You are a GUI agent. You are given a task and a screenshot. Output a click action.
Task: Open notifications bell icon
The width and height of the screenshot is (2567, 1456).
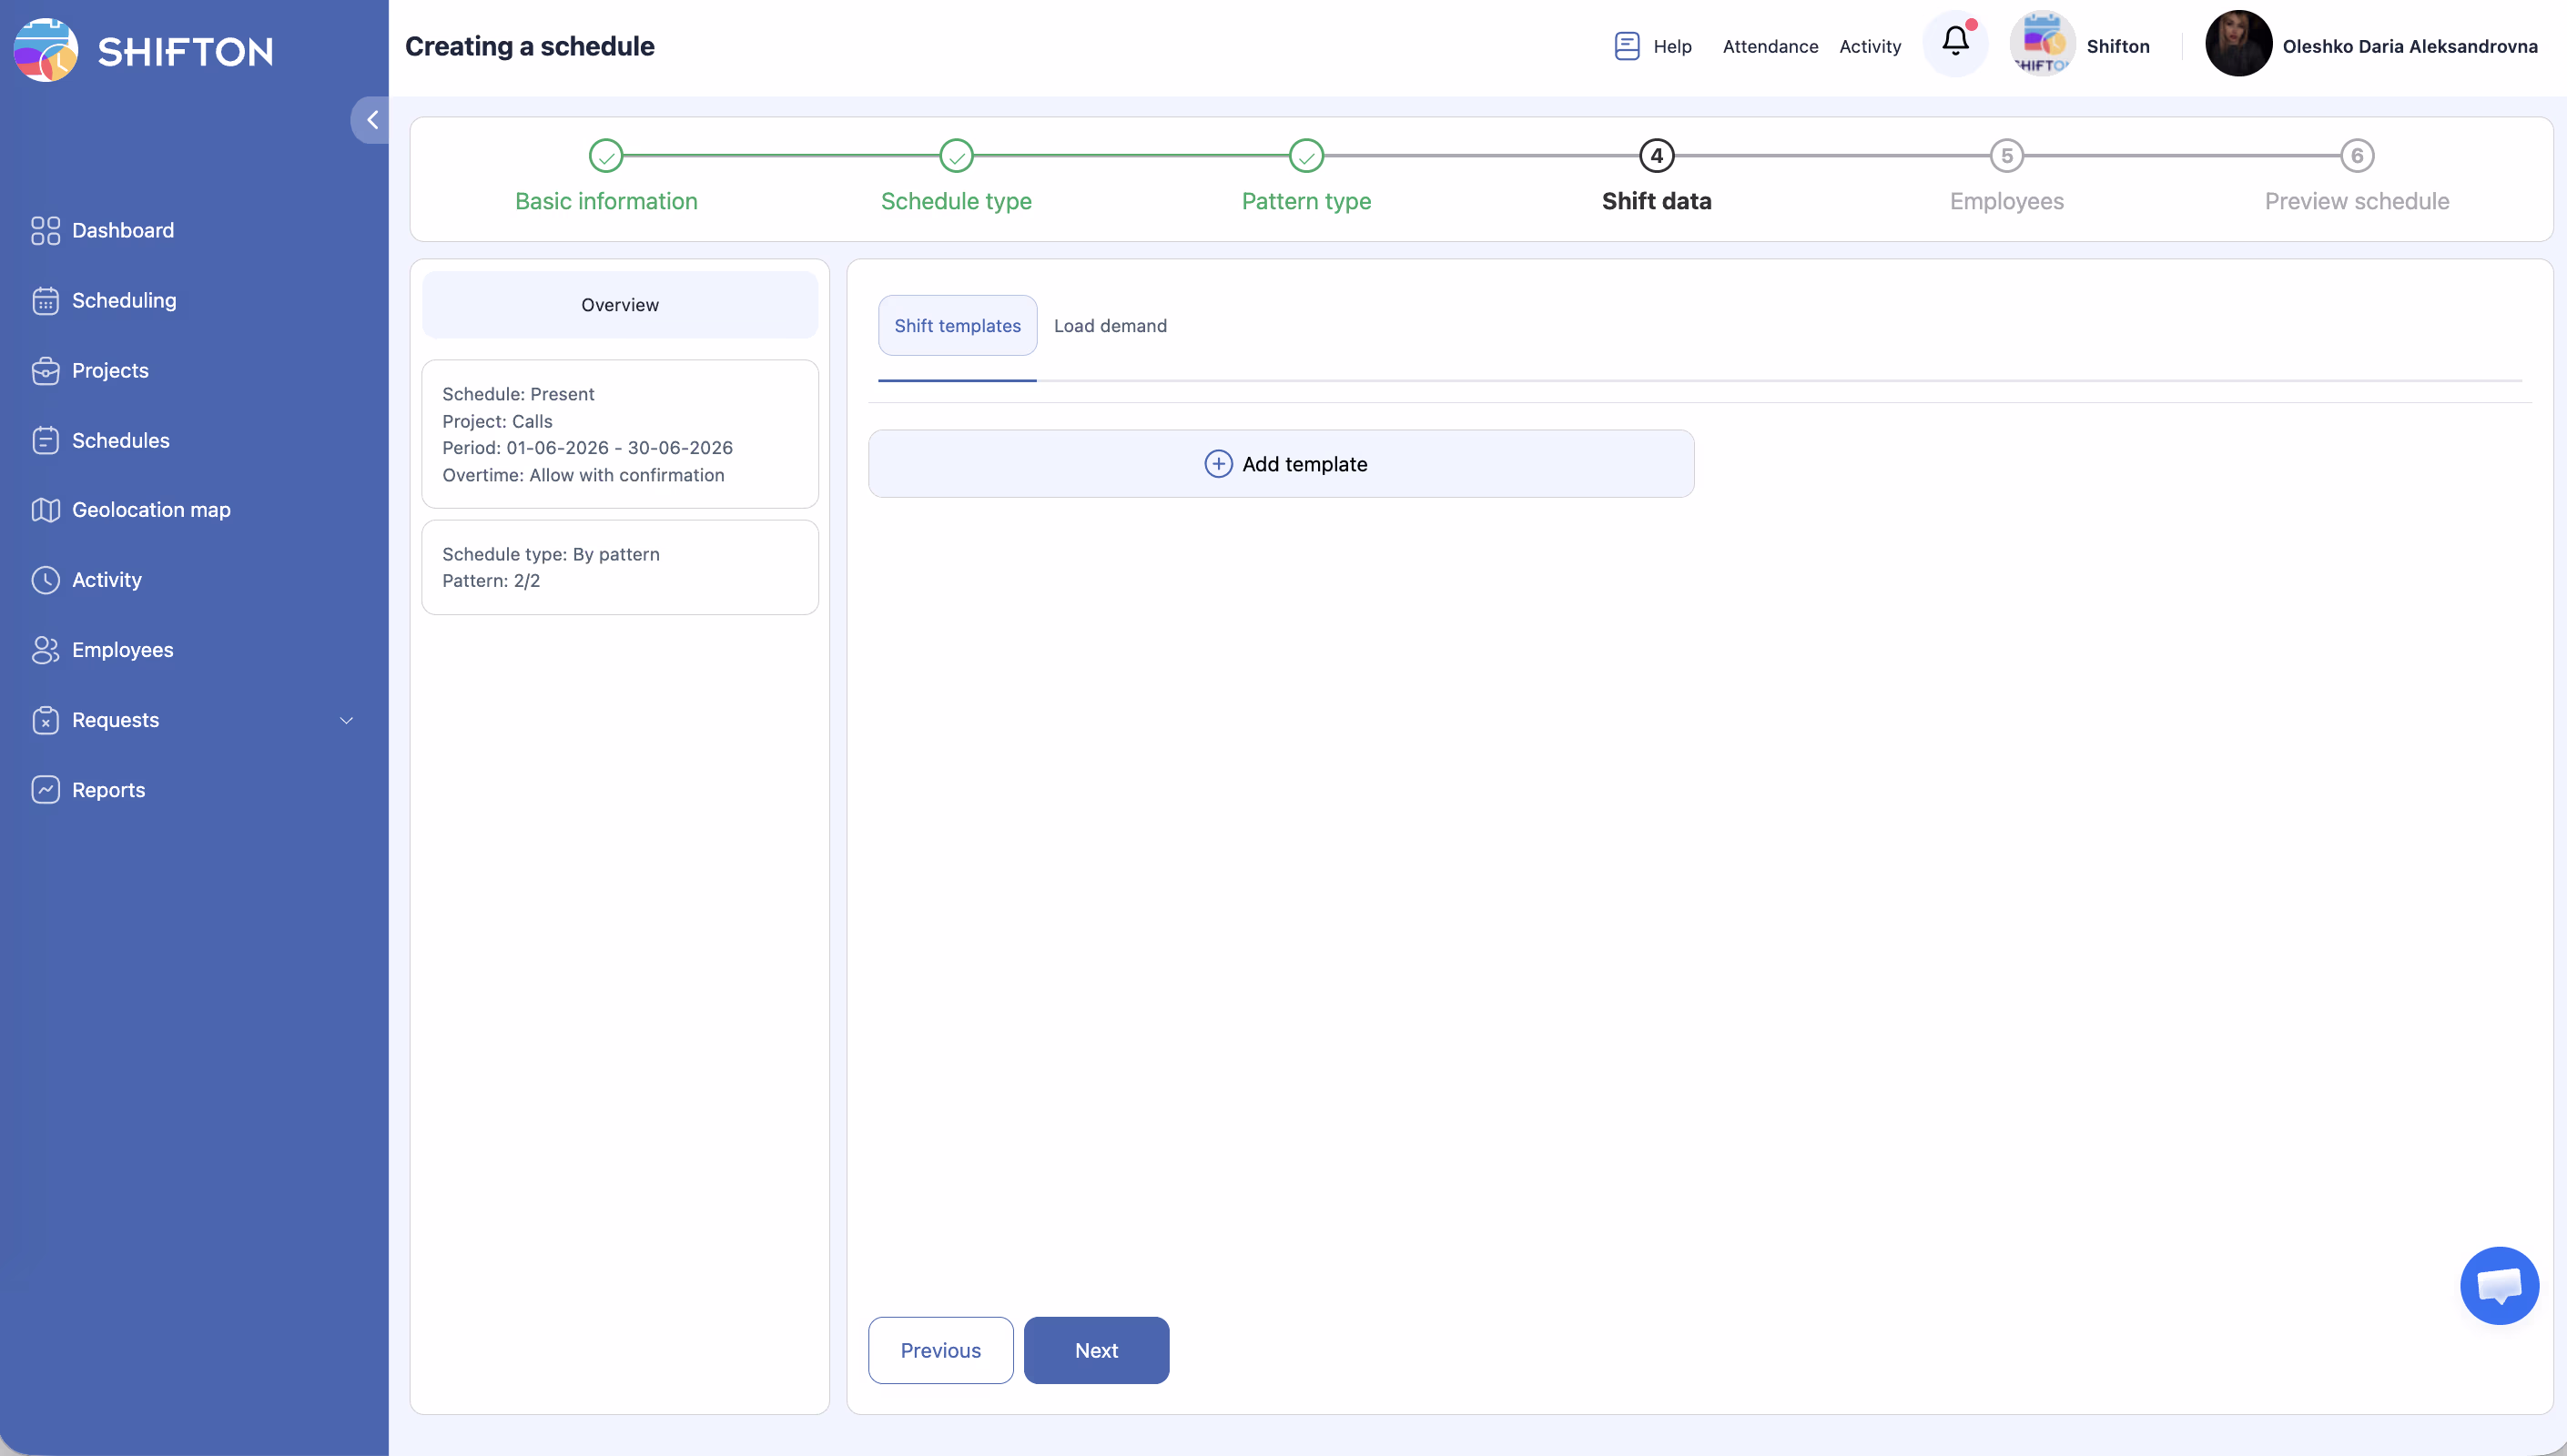coord(1955,42)
